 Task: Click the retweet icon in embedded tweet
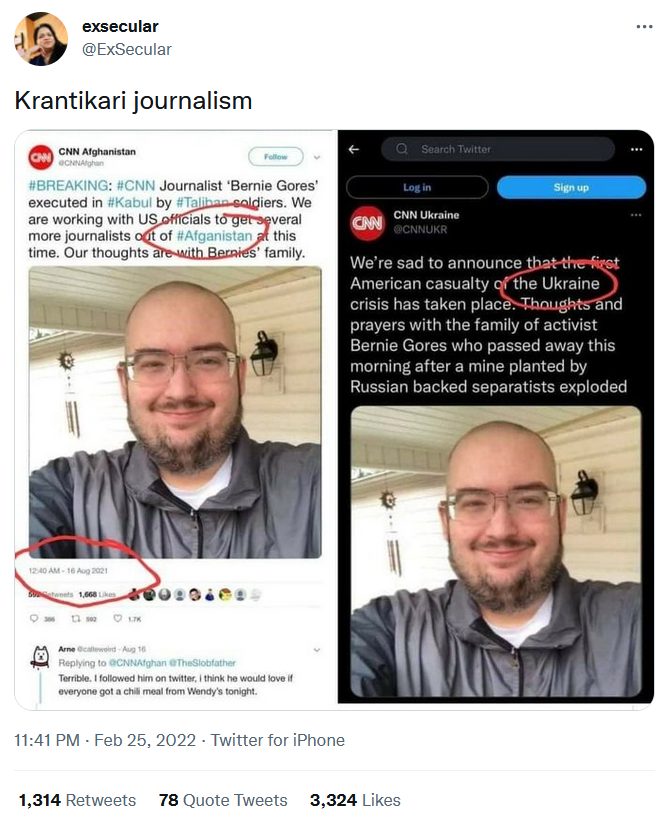pos(76,619)
